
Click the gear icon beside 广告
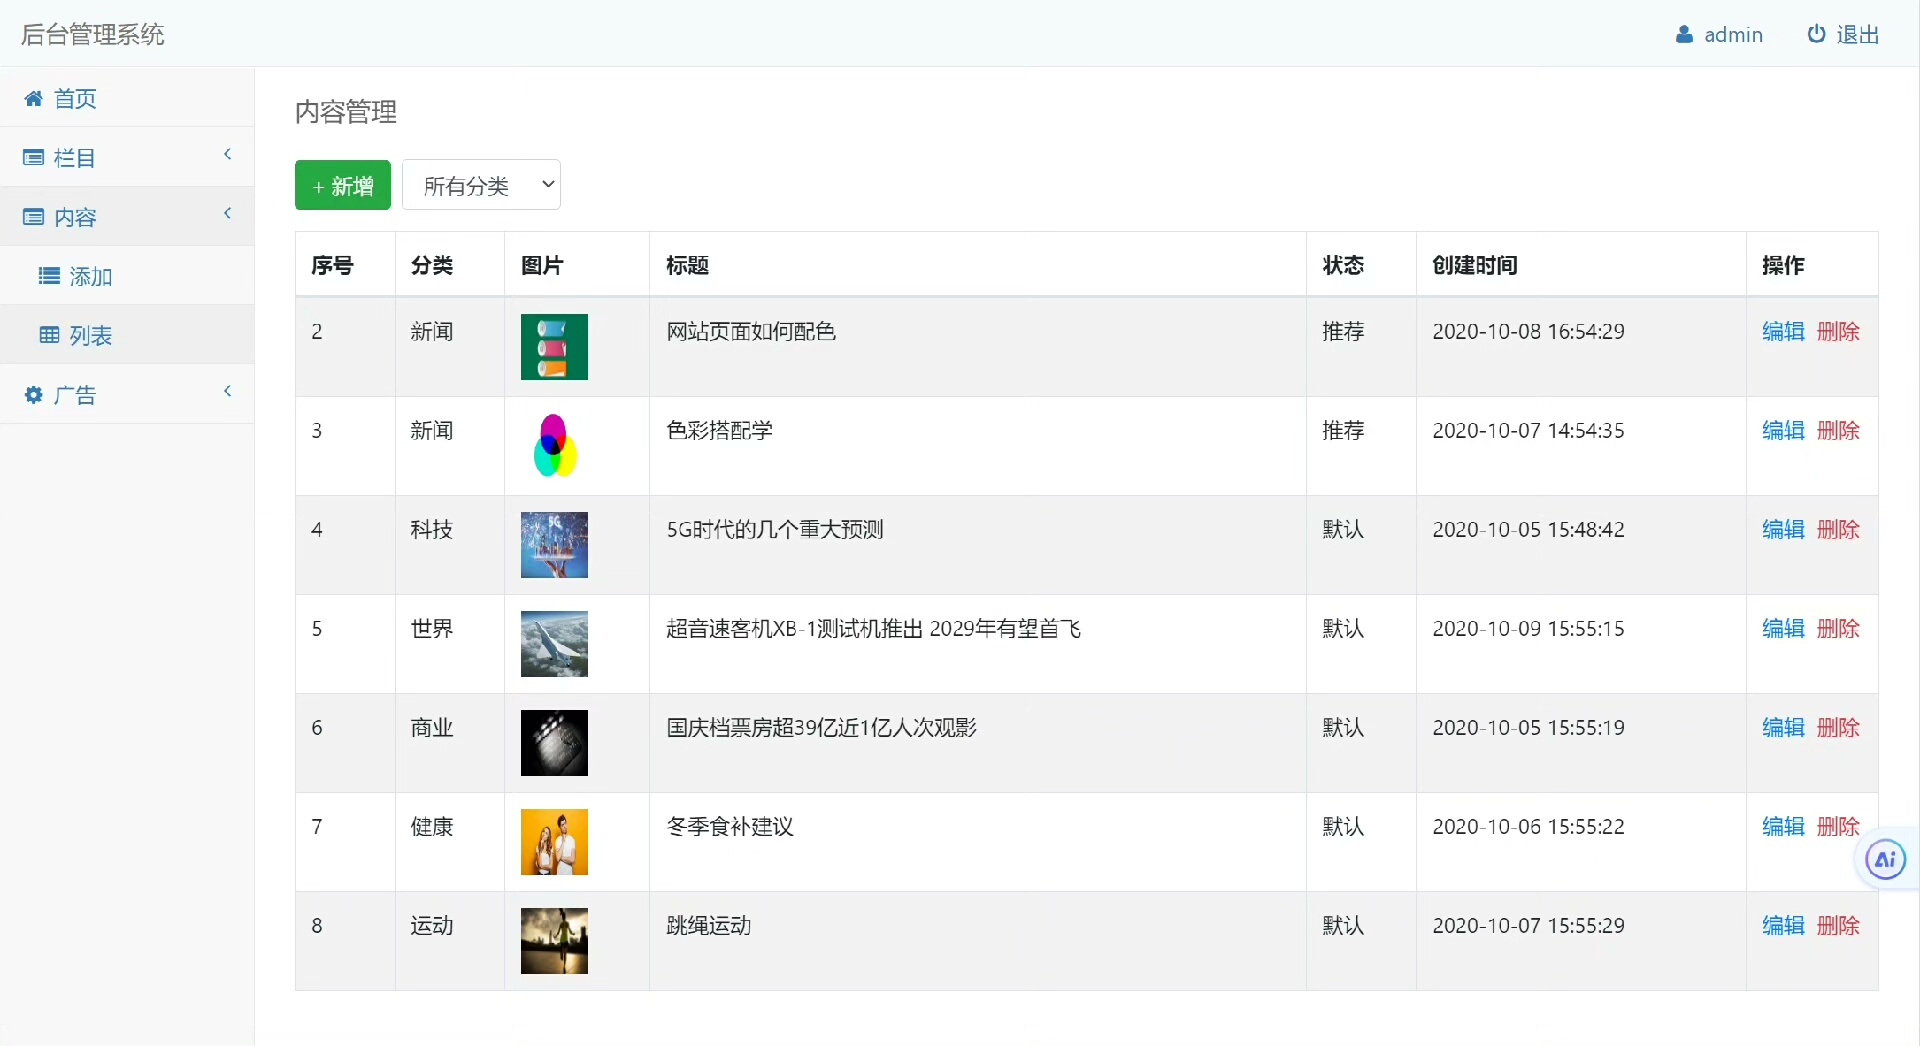(33, 395)
